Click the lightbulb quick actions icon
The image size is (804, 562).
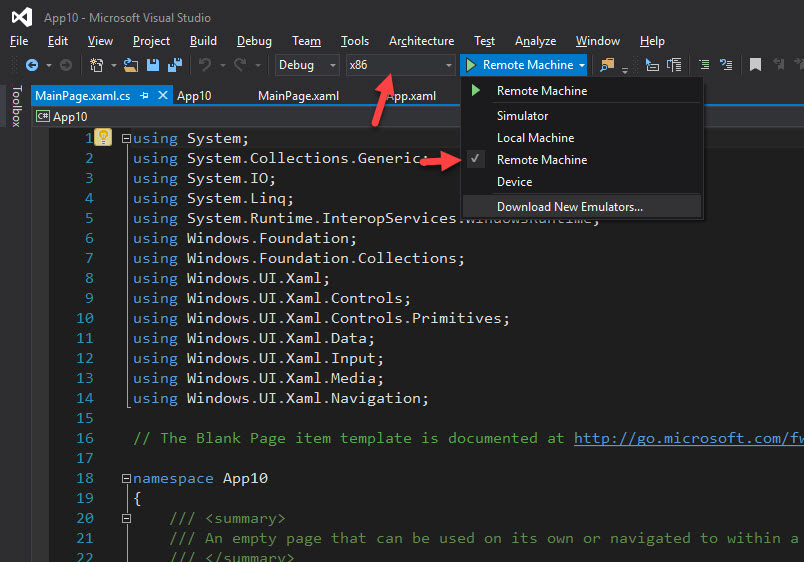(x=103, y=137)
